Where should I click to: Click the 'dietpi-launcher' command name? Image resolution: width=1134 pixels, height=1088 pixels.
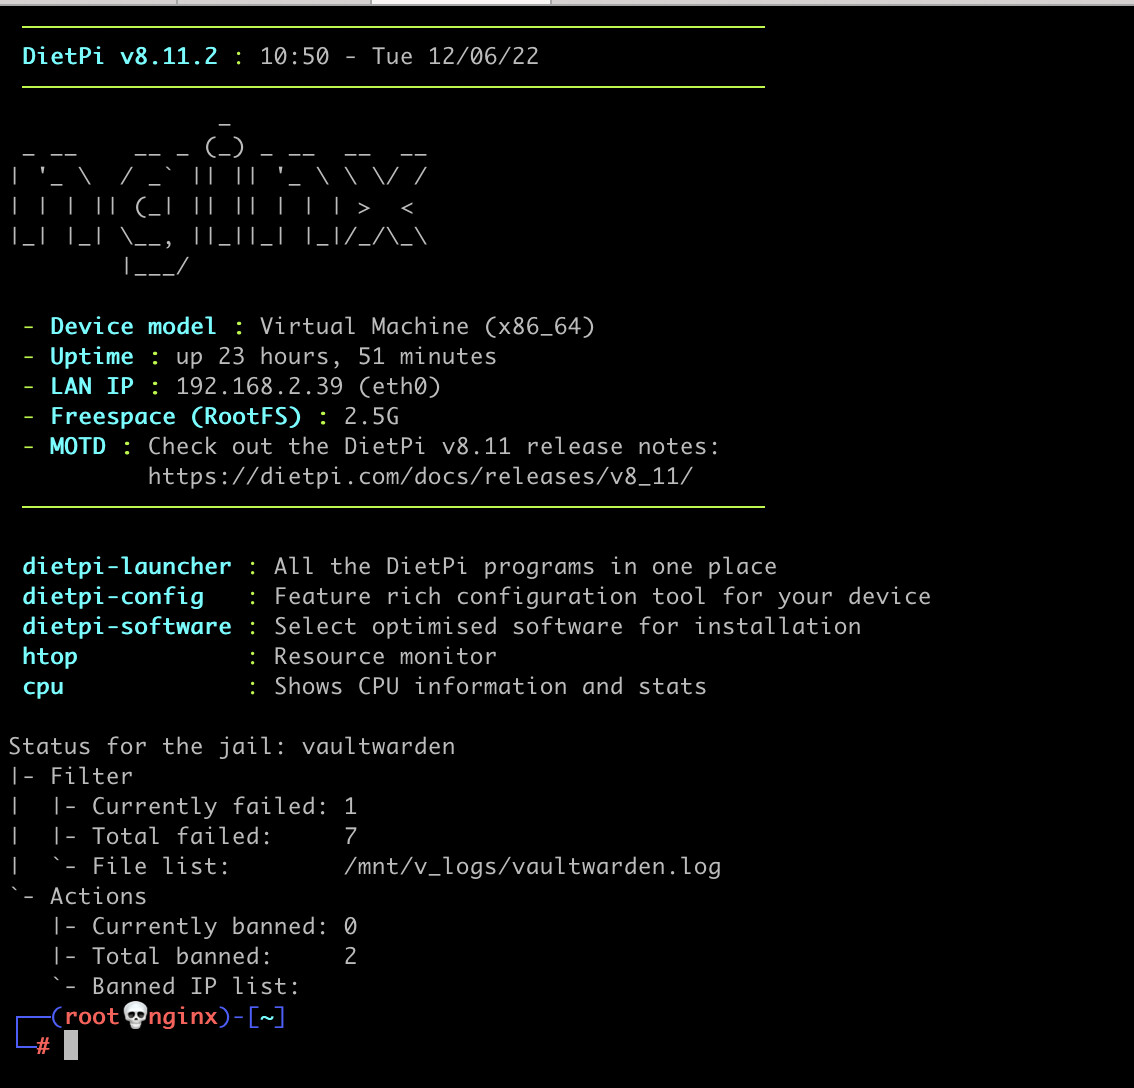tap(127, 566)
